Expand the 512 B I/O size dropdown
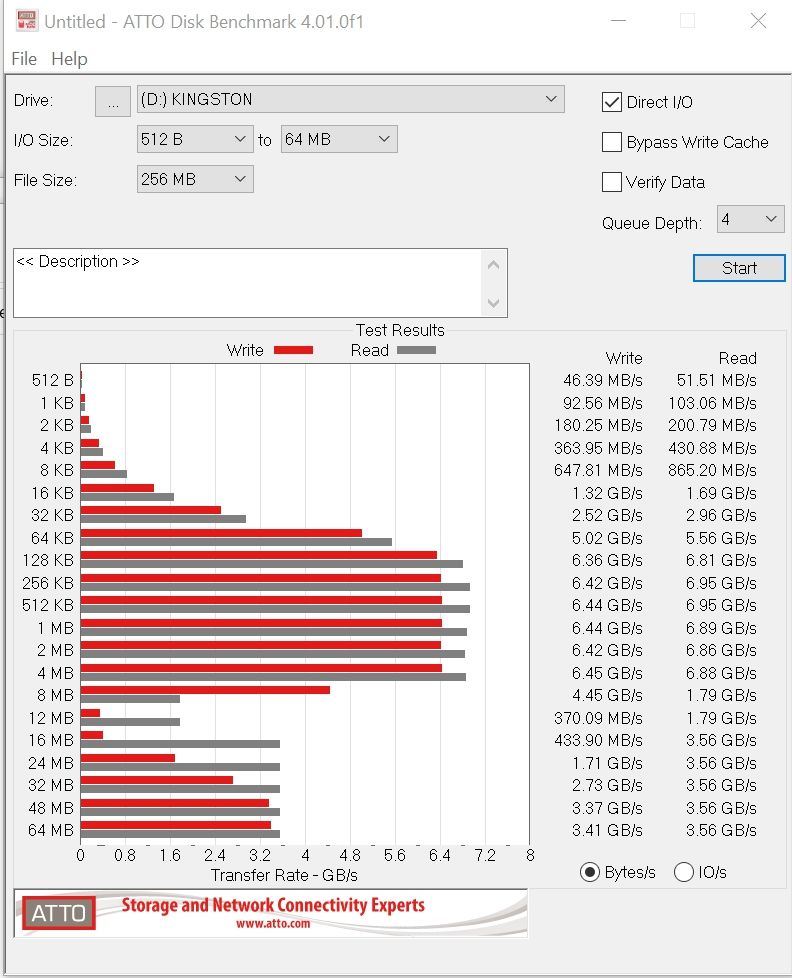 pyautogui.click(x=195, y=139)
